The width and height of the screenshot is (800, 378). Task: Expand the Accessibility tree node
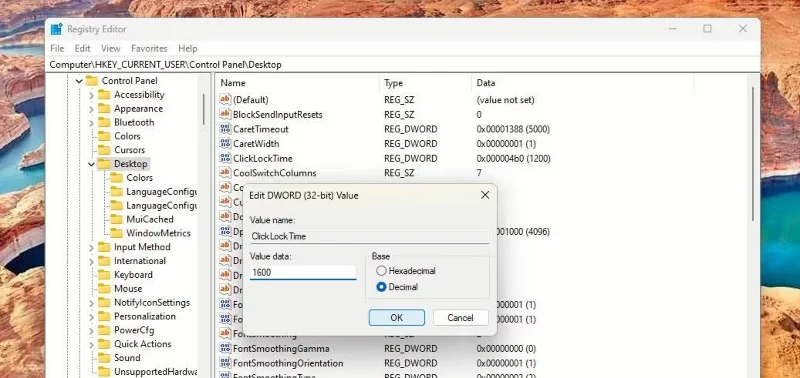91,95
